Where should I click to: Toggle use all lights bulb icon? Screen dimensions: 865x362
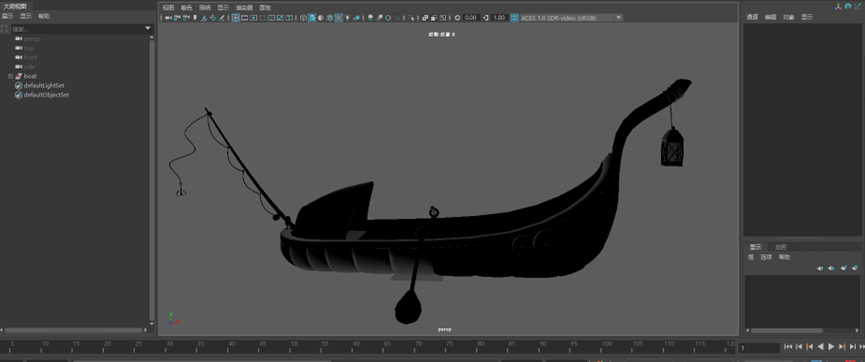[348, 18]
